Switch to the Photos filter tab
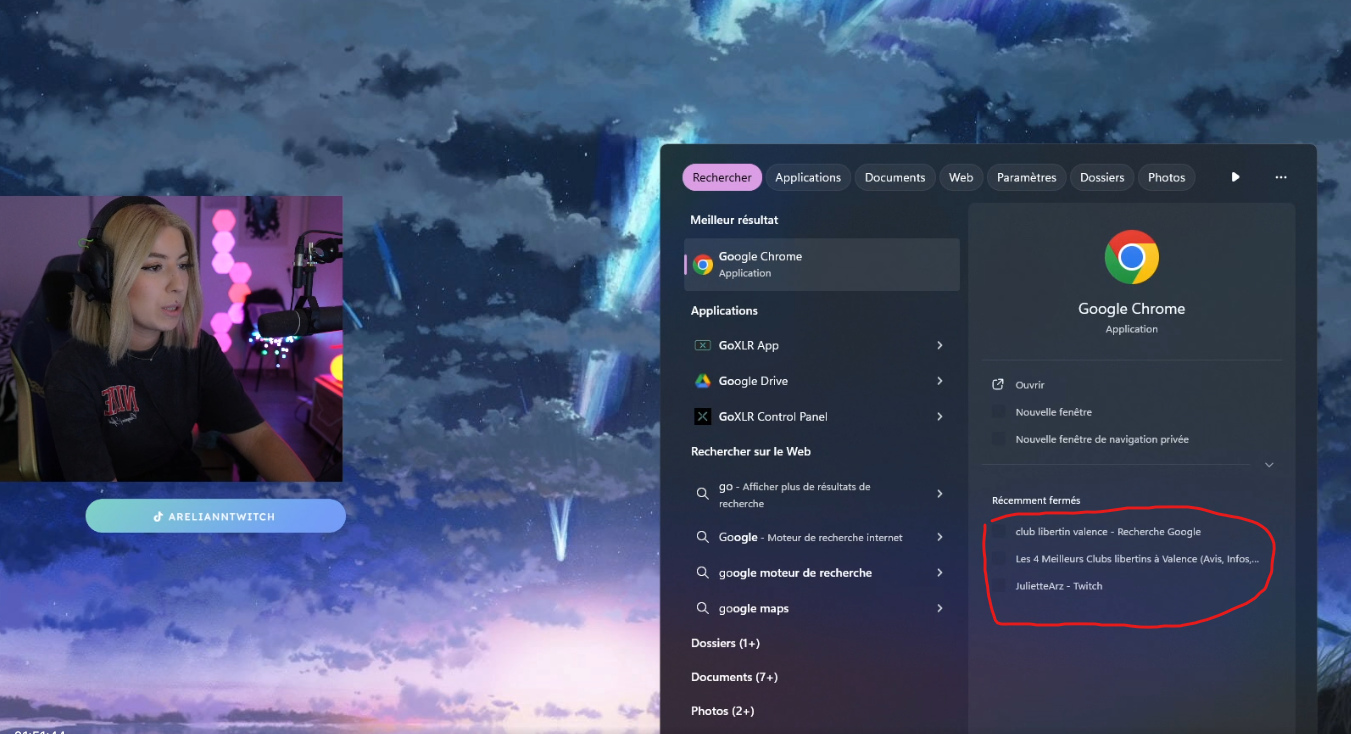The height and width of the screenshot is (734, 1351). point(1166,177)
